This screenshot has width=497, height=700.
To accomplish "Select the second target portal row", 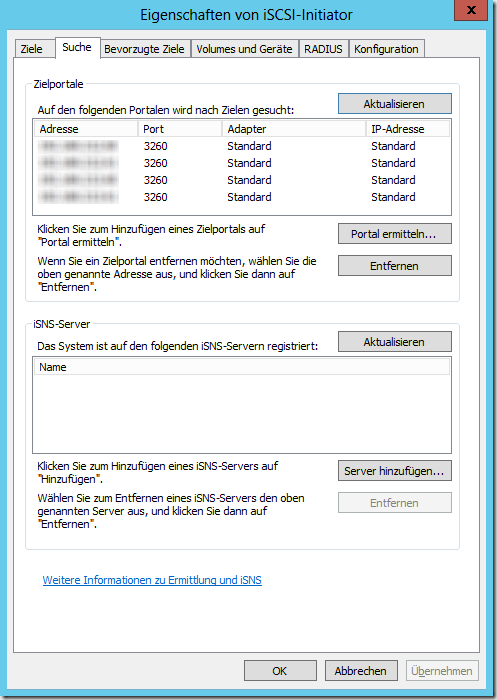I will tap(242, 163).
